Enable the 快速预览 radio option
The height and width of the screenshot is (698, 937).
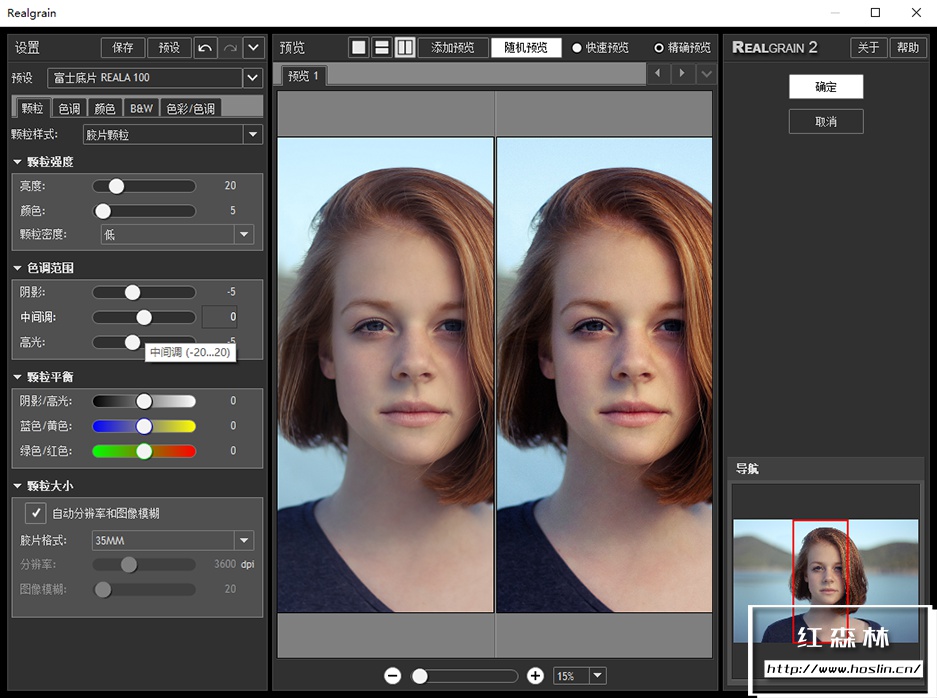click(x=577, y=48)
